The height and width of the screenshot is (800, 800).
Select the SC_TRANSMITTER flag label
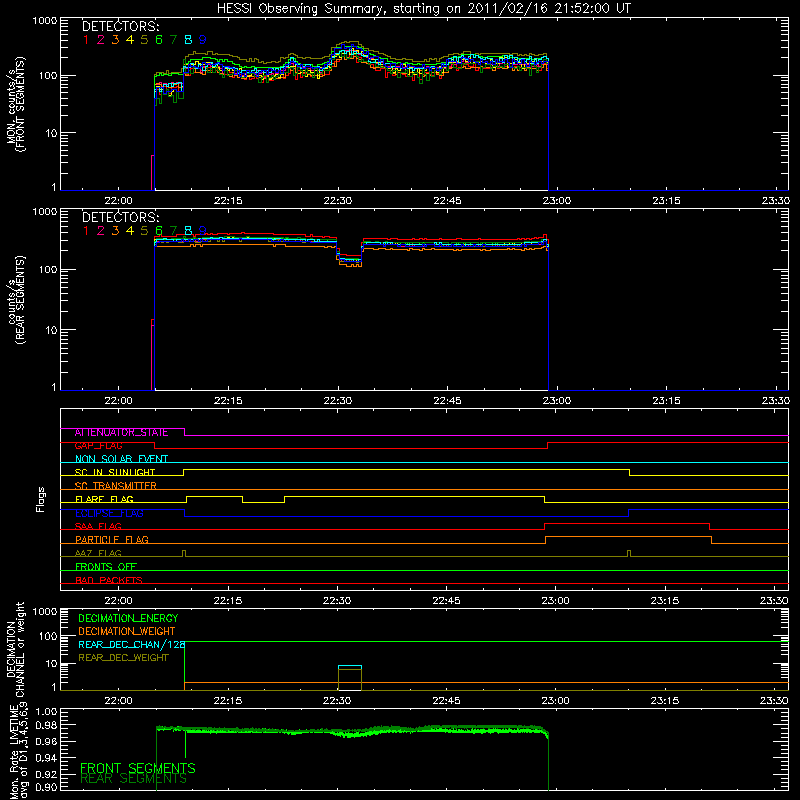pyautogui.click(x=115, y=486)
